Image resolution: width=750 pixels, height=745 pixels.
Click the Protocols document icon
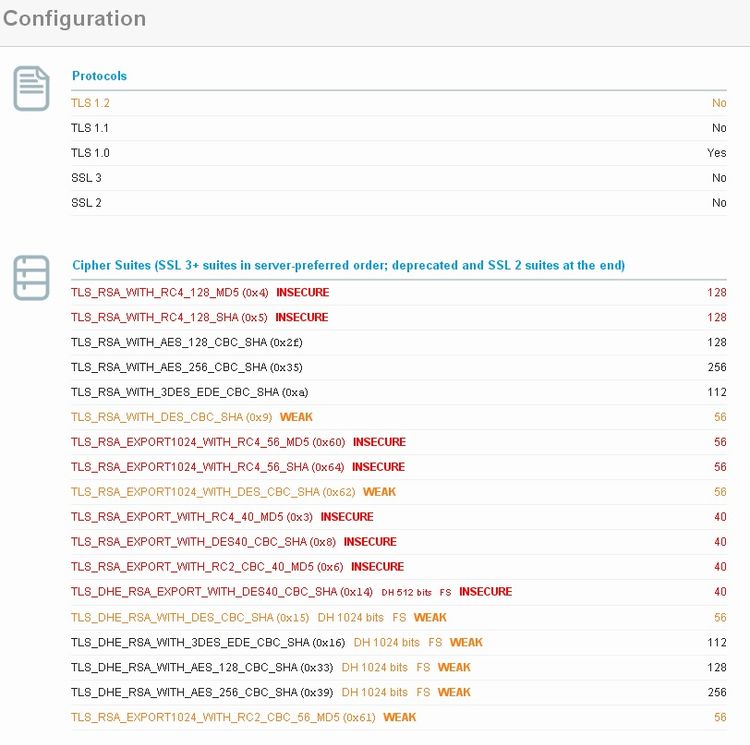coord(31,88)
